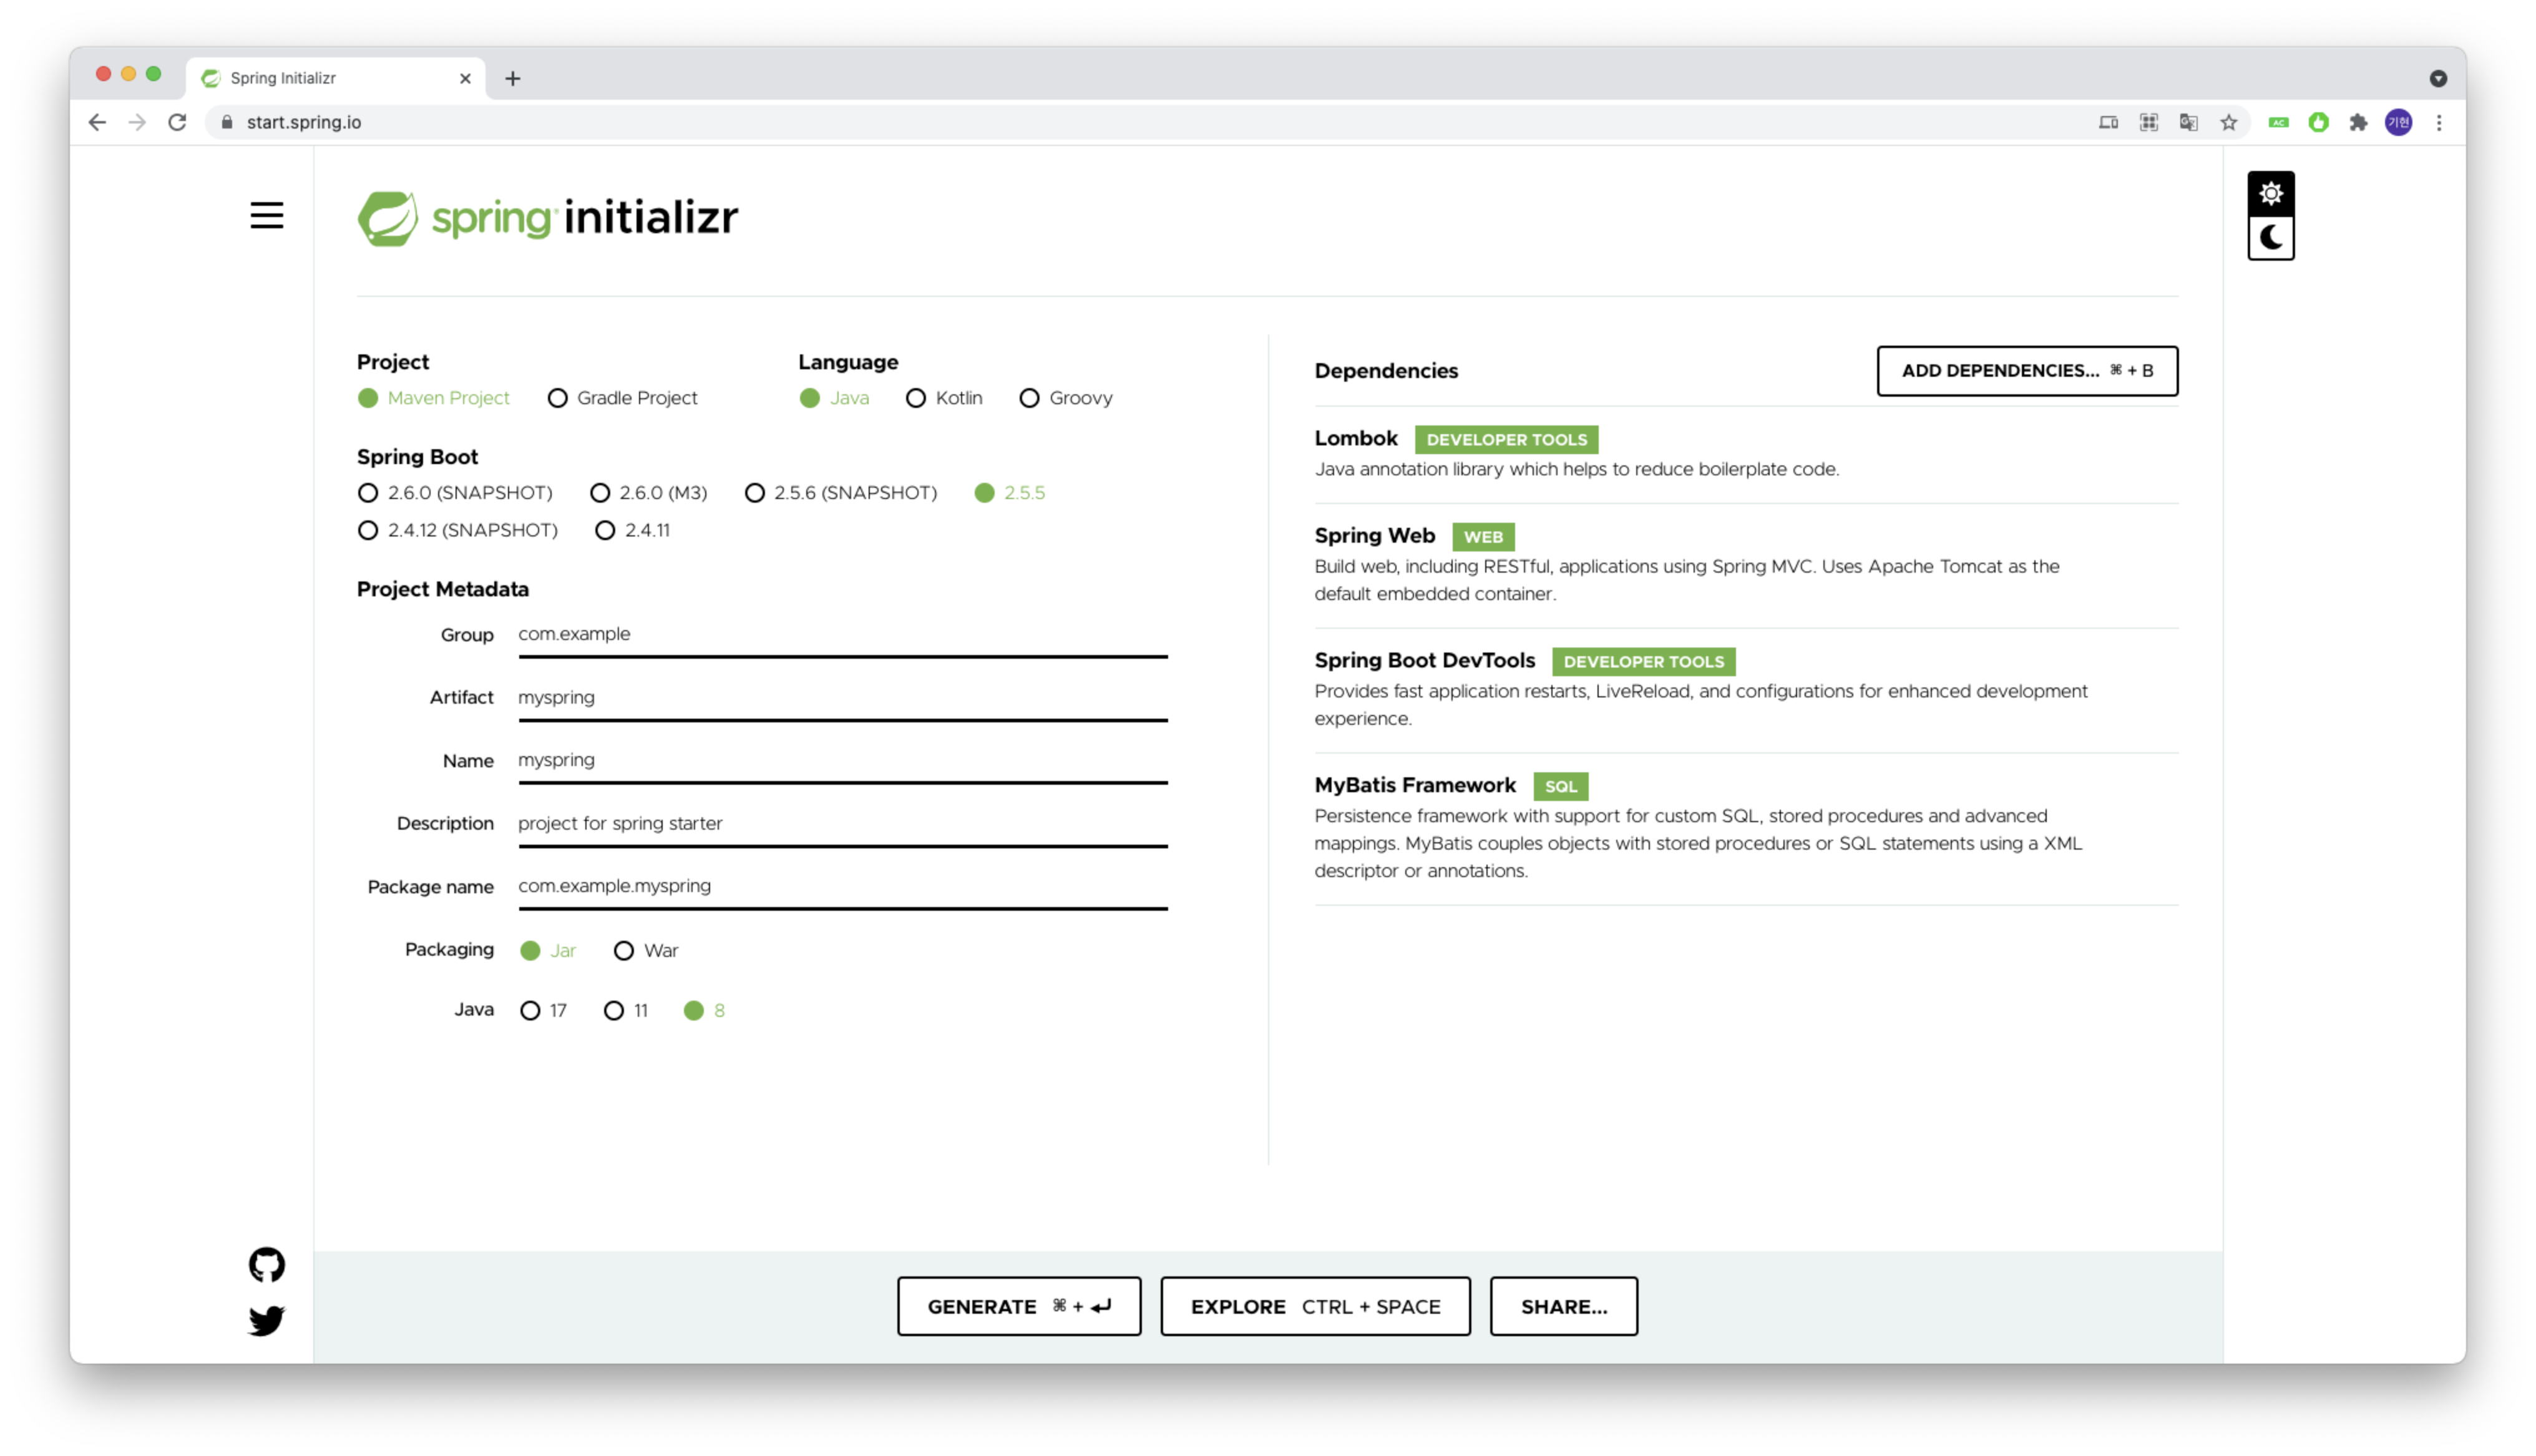Go back to the previous browser page
The image size is (2536, 1456).
coord(97,122)
